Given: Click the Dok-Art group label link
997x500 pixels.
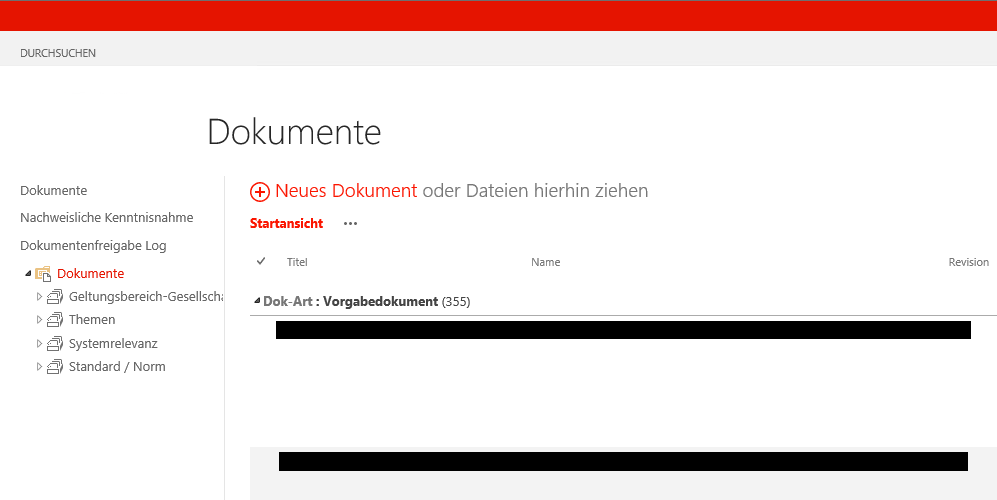Looking at the screenshot, I should [x=287, y=302].
